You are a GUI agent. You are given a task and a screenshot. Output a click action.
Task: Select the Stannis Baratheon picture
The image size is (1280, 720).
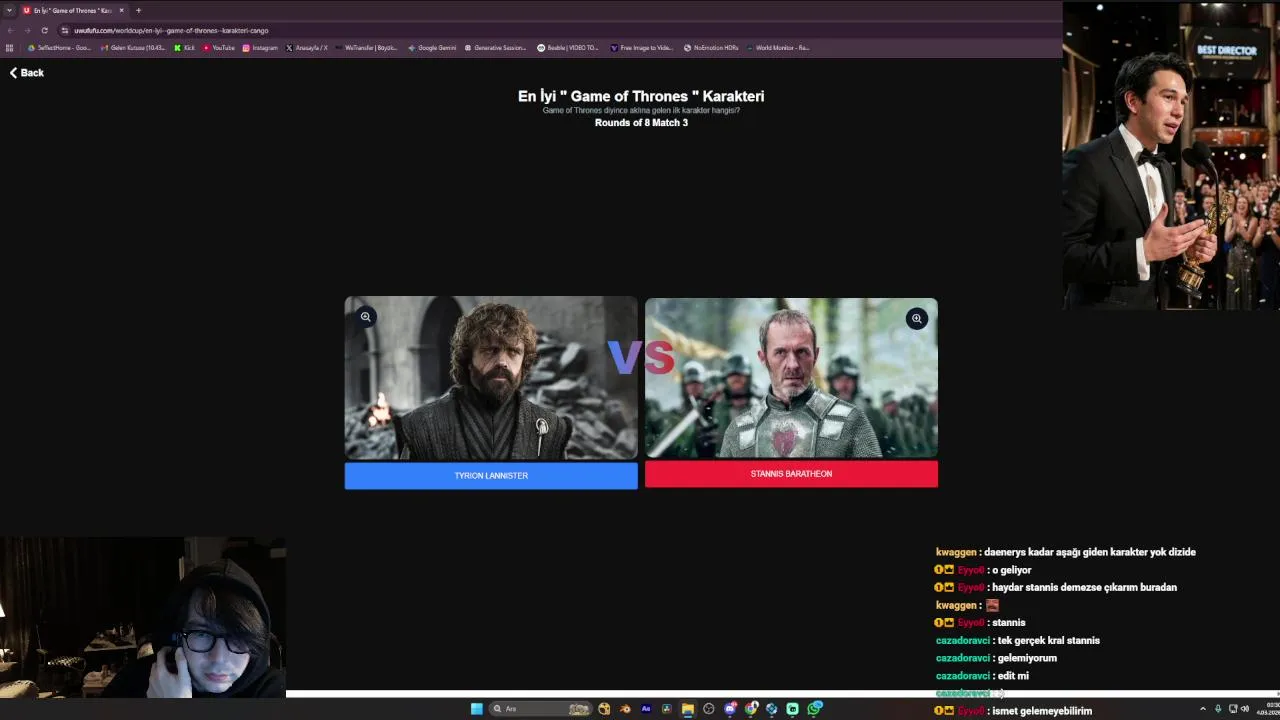click(x=791, y=378)
